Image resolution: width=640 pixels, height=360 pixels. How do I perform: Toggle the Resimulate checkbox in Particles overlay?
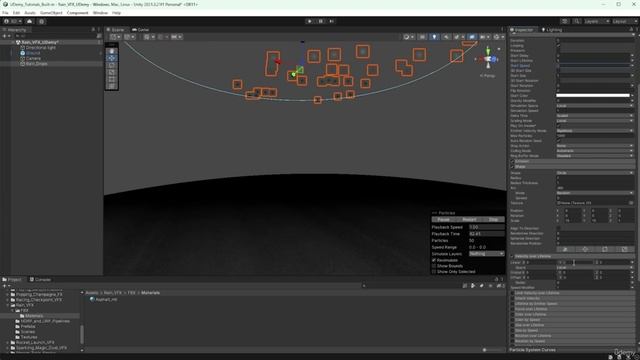(x=434, y=260)
